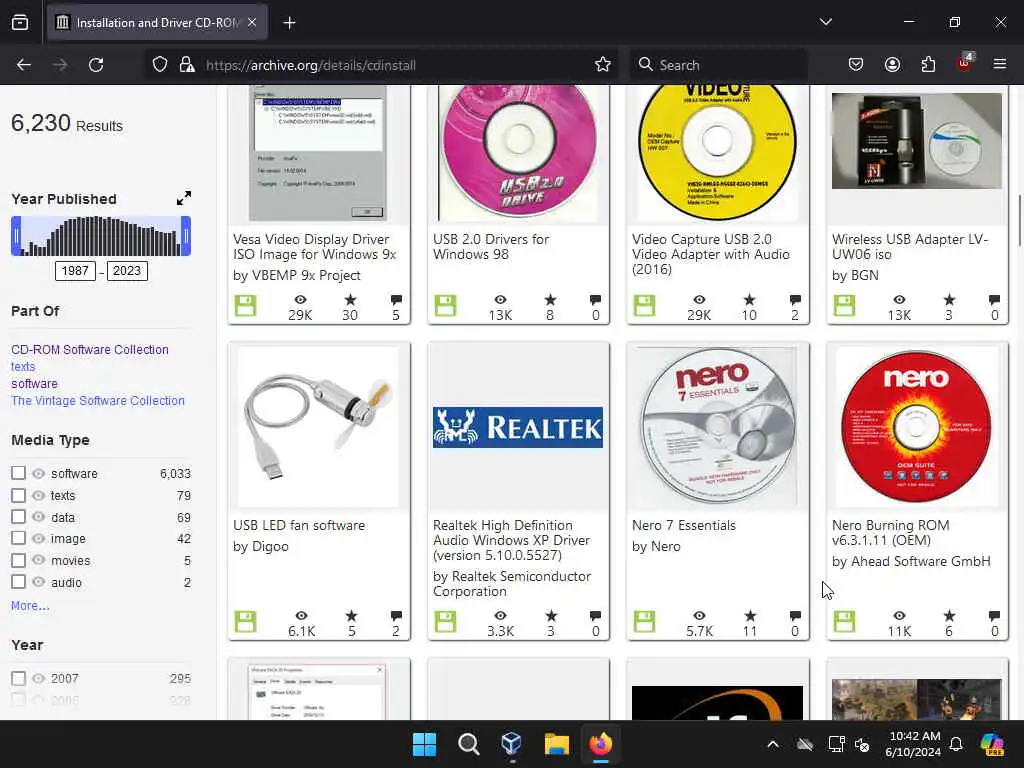Open the clock and date in the taskbar
The height and width of the screenshot is (768, 1024).
(x=914, y=744)
